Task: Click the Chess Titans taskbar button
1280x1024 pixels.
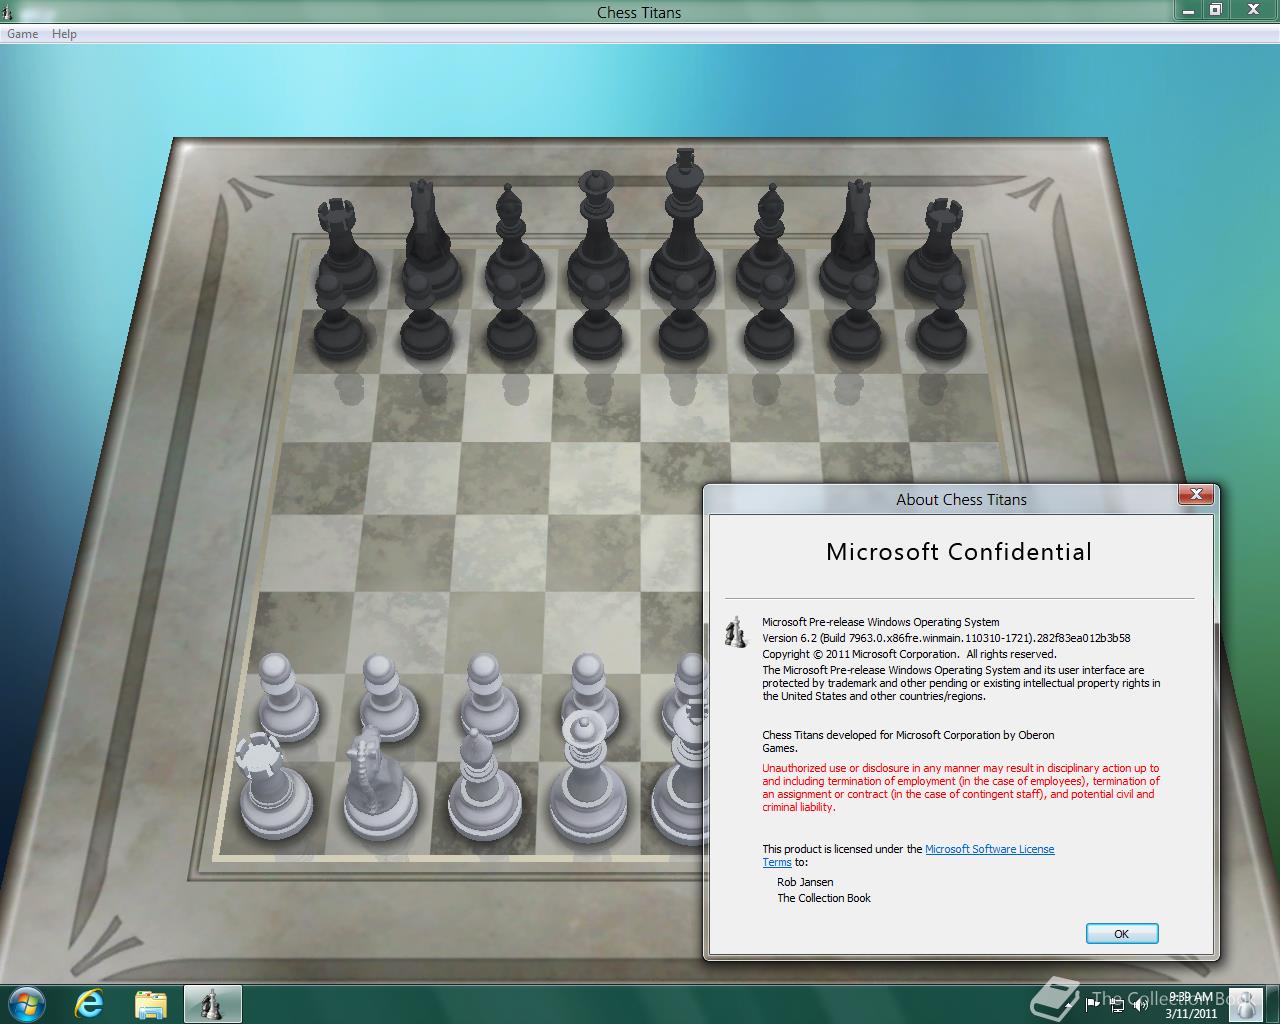Action: point(212,1003)
